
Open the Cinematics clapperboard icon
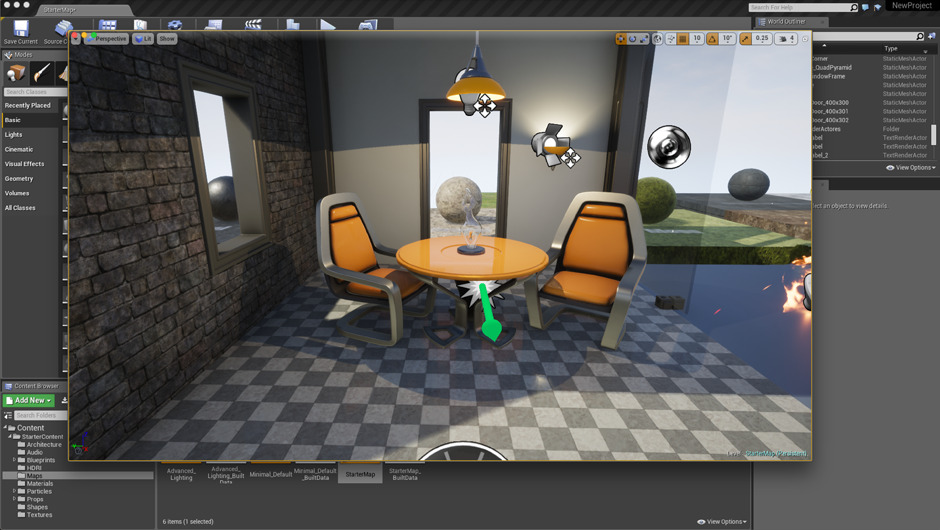point(253,25)
